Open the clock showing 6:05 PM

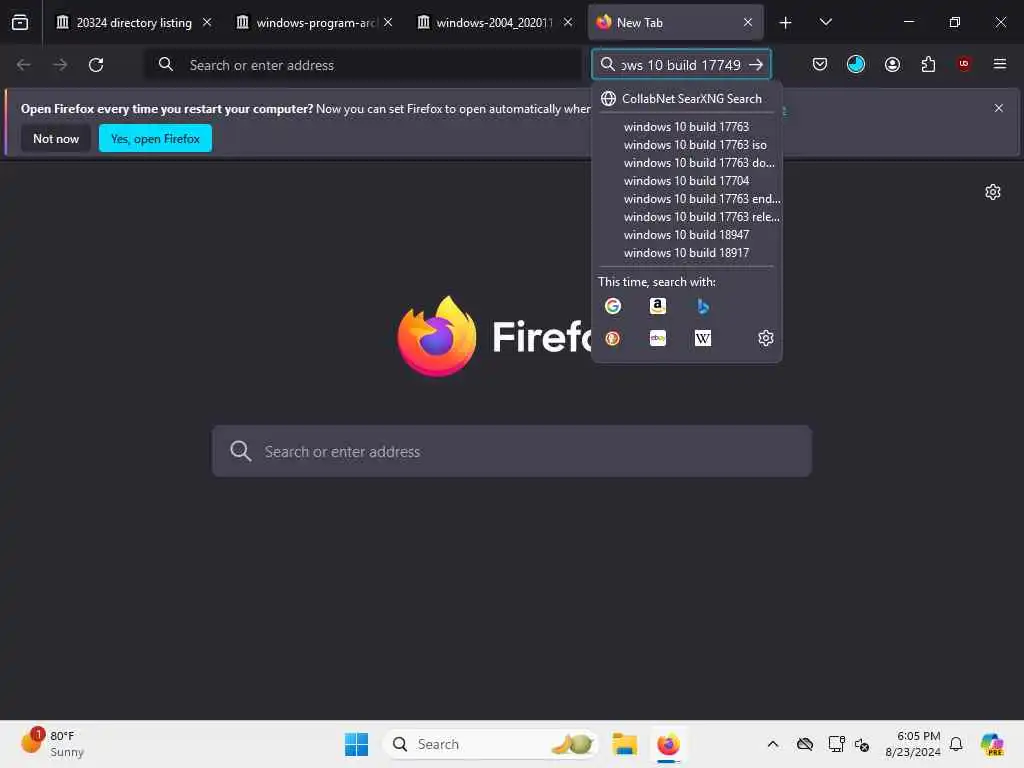tap(912, 744)
